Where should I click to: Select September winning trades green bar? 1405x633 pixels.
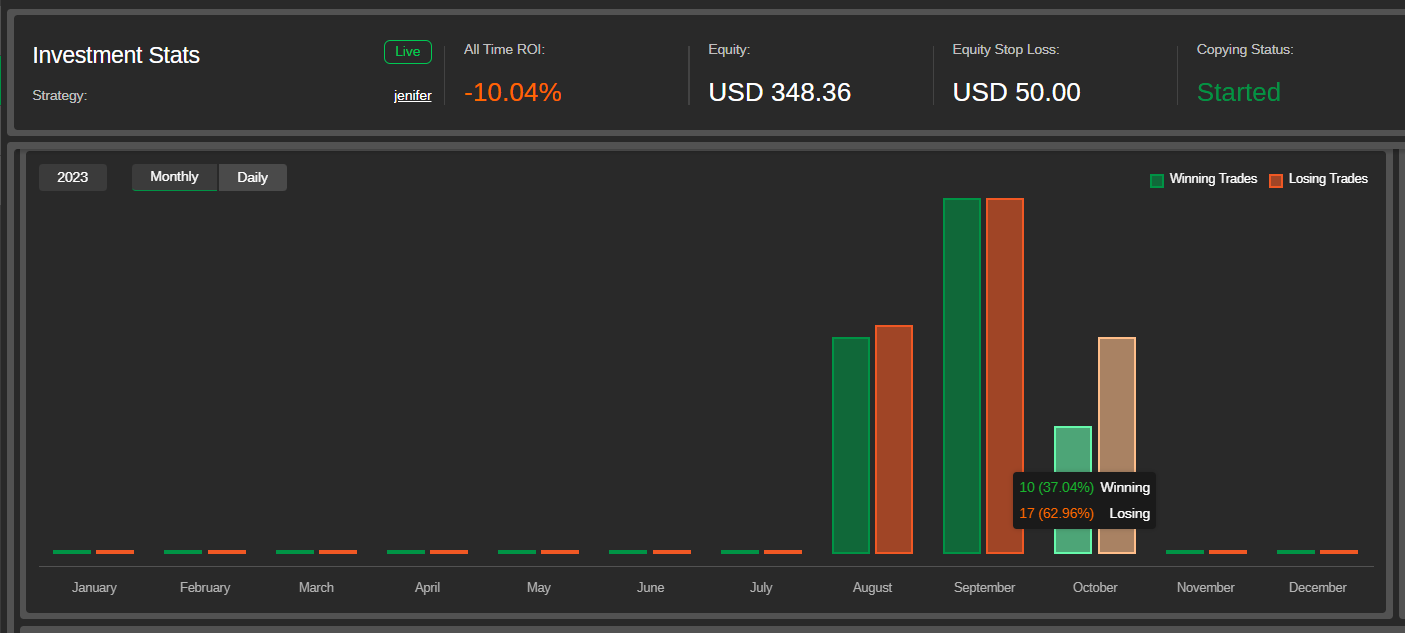click(962, 376)
